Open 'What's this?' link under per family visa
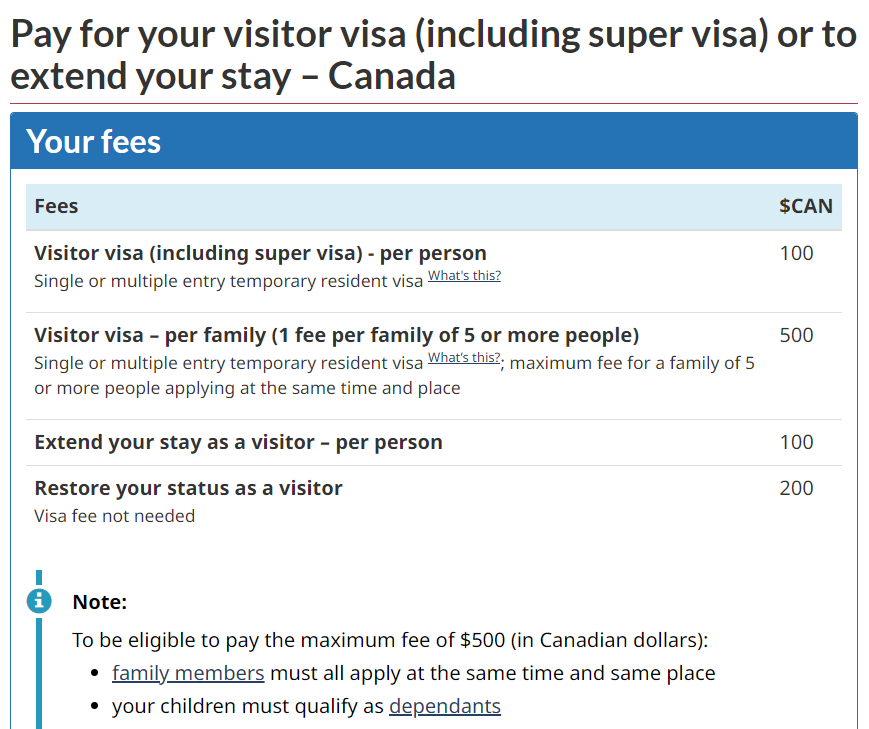This screenshot has height=729, width=869. (464, 358)
